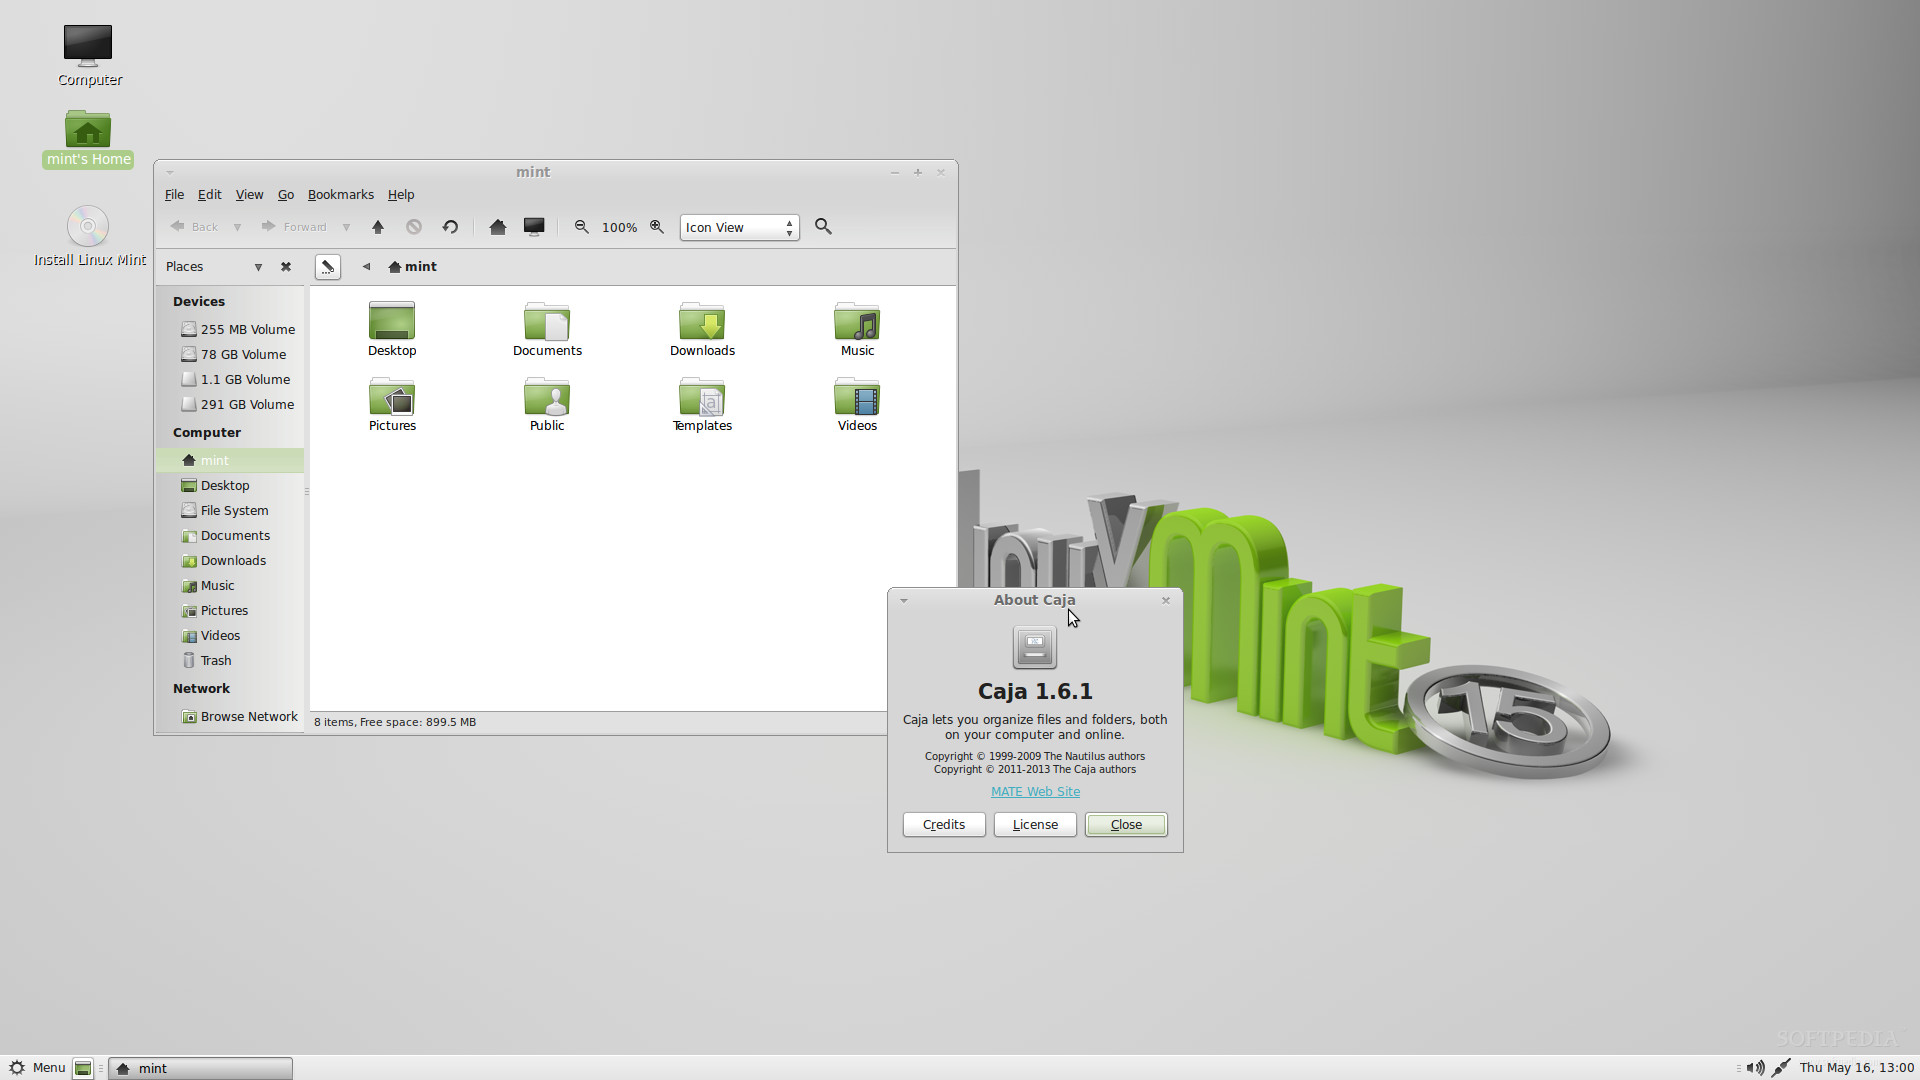
Task: Close the Places sidebar
Action: pos(286,267)
